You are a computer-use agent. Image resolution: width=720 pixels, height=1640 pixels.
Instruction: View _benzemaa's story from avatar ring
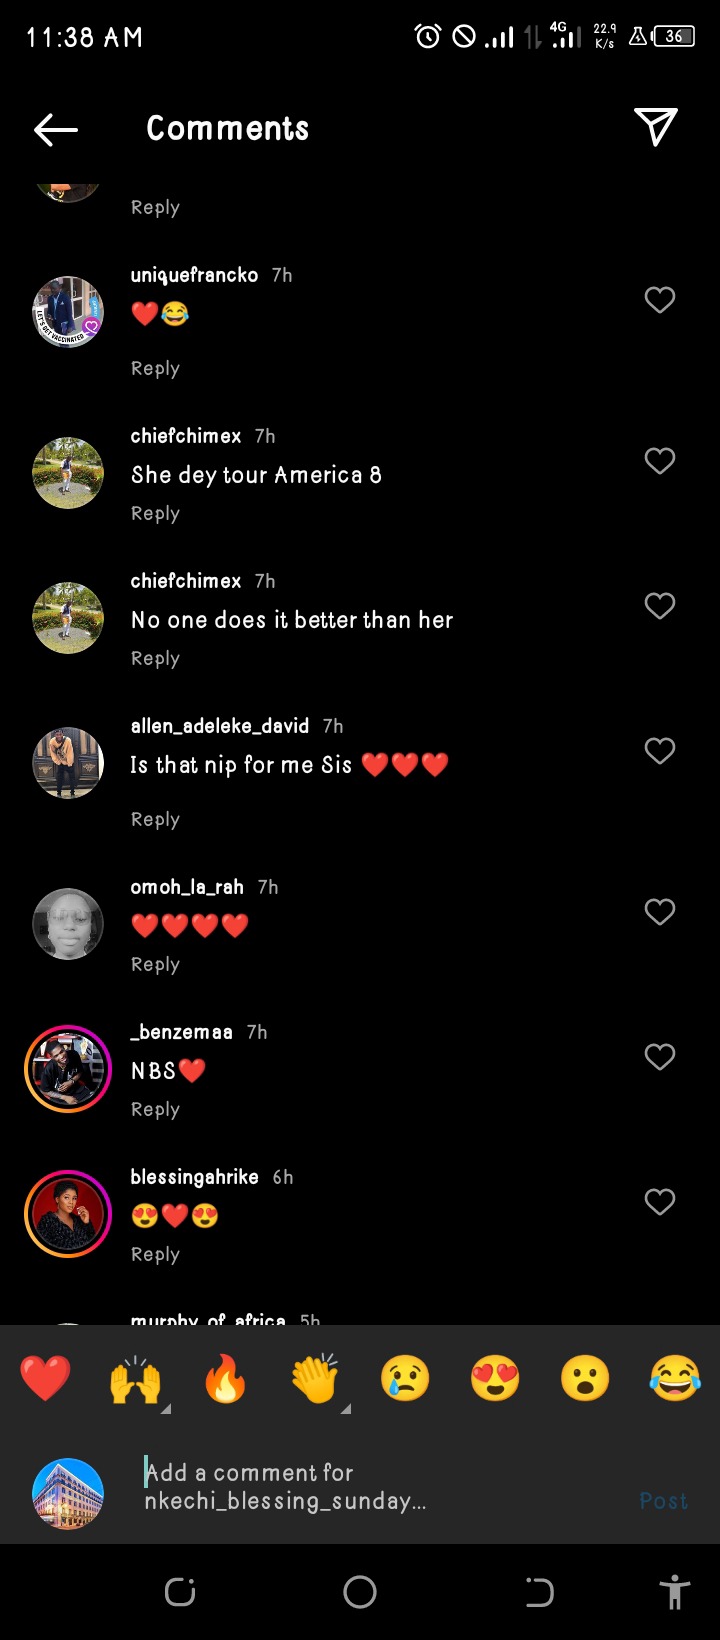pyautogui.click(x=68, y=1069)
